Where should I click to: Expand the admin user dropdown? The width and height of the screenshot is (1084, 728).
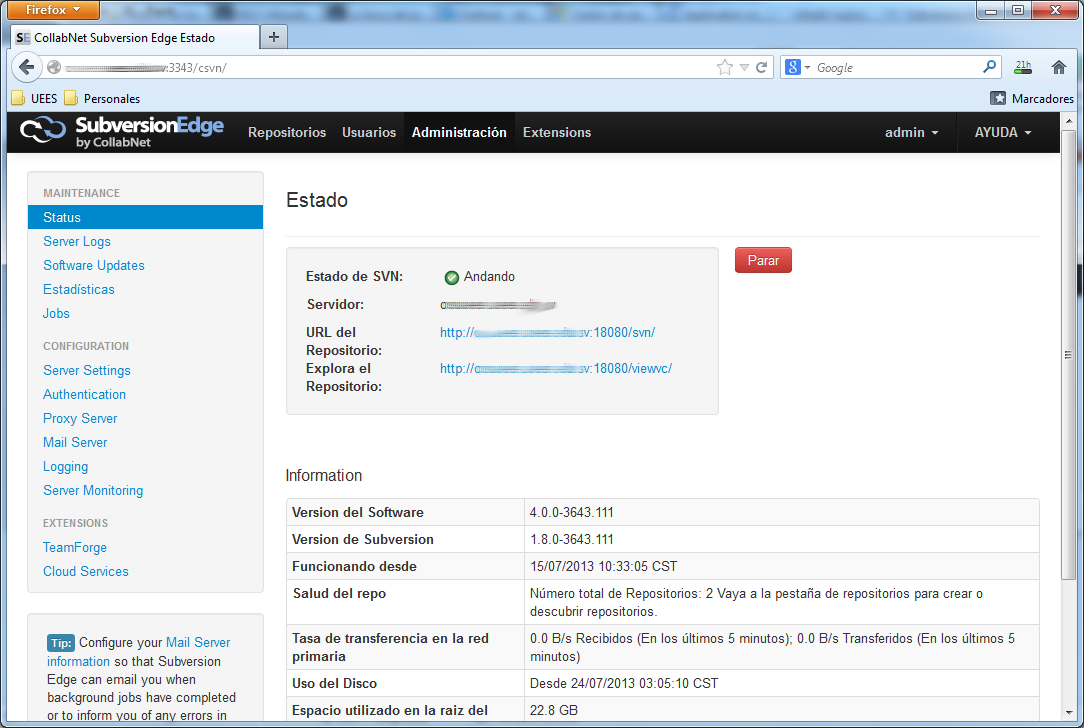(911, 132)
